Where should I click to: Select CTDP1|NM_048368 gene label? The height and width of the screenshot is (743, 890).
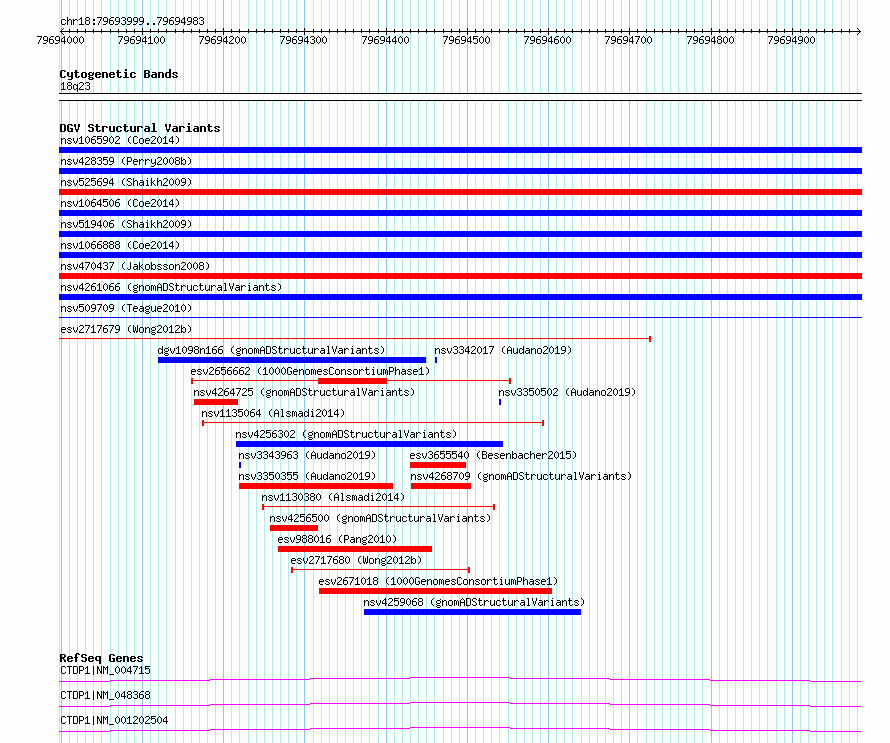click(105, 695)
